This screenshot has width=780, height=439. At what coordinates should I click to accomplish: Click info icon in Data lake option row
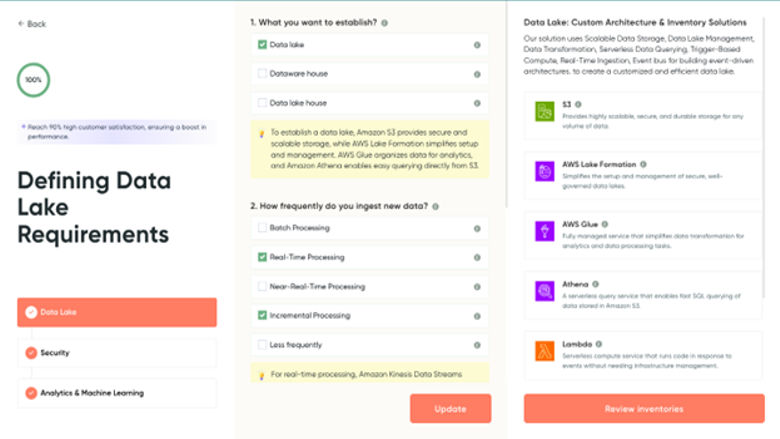pos(476,45)
